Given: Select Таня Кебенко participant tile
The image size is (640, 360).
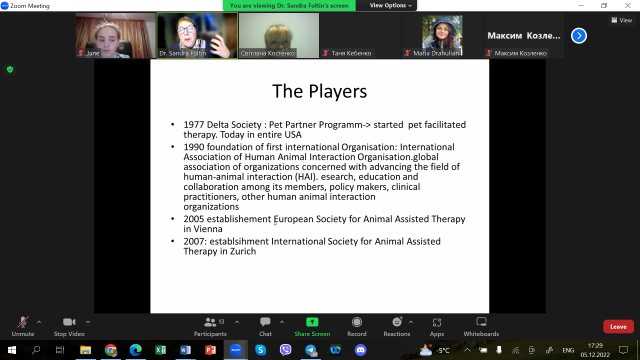Looking at the screenshot, I should pos(360,35).
